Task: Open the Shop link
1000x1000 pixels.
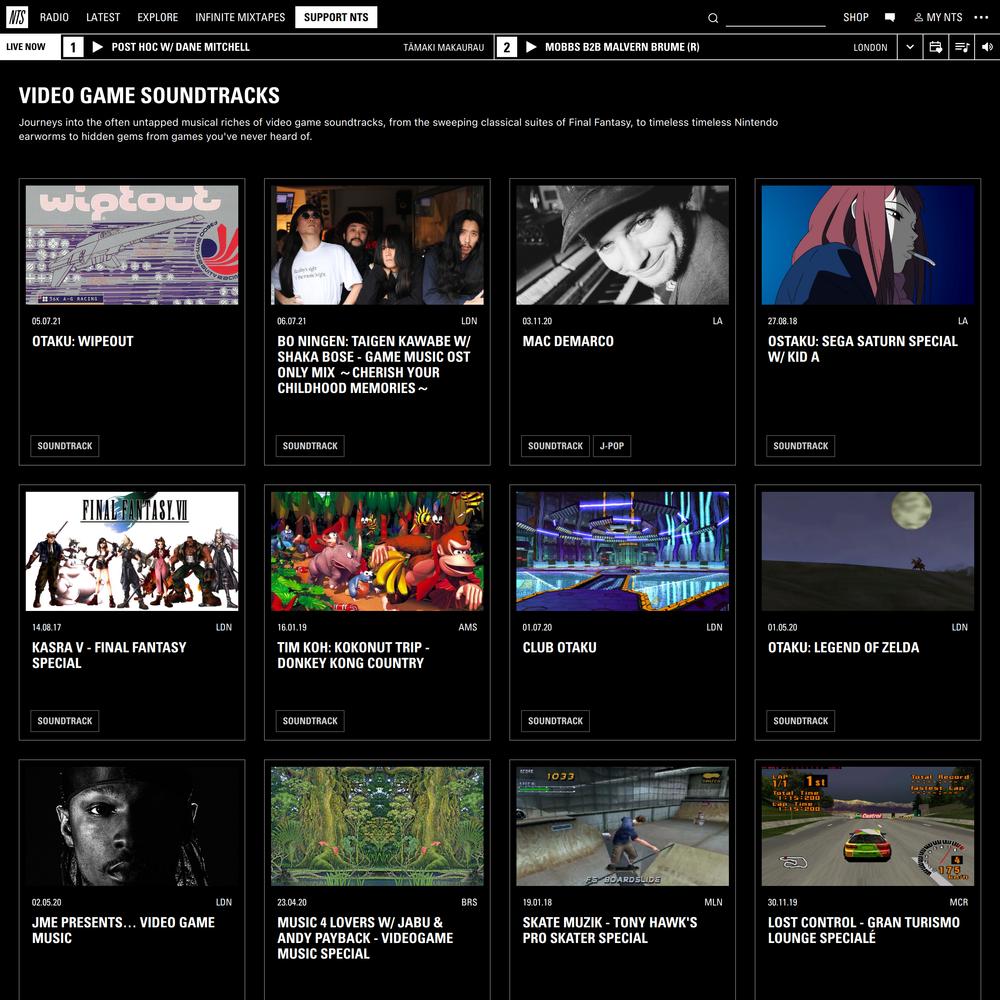Action: (856, 17)
